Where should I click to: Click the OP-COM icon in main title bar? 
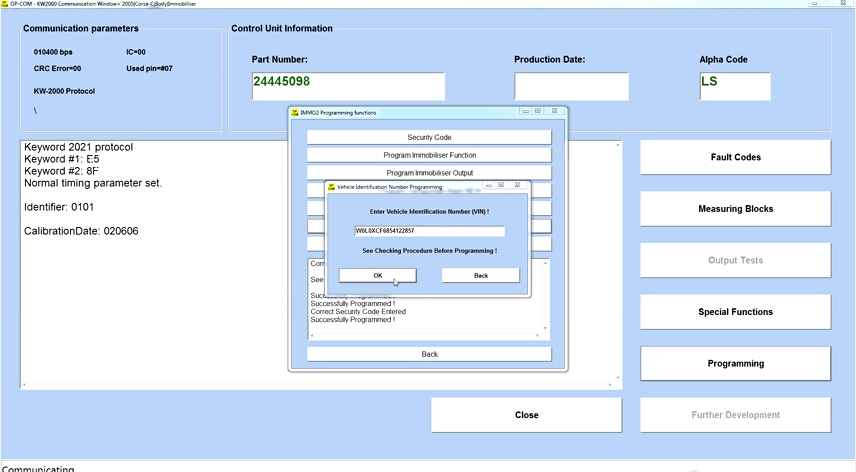5,3
